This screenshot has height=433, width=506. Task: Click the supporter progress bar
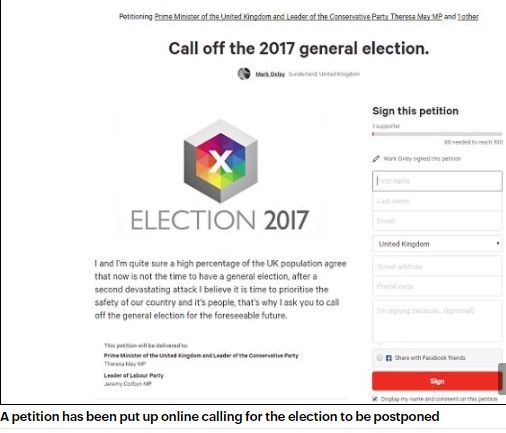tap(437, 134)
